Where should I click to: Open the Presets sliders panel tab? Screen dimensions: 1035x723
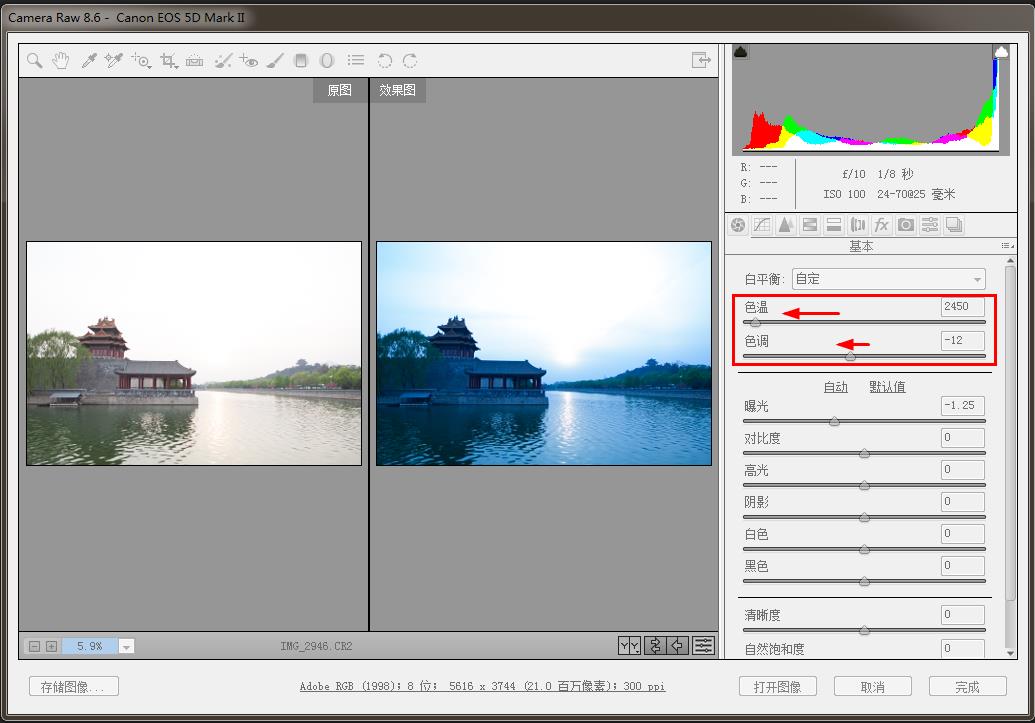click(930, 225)
